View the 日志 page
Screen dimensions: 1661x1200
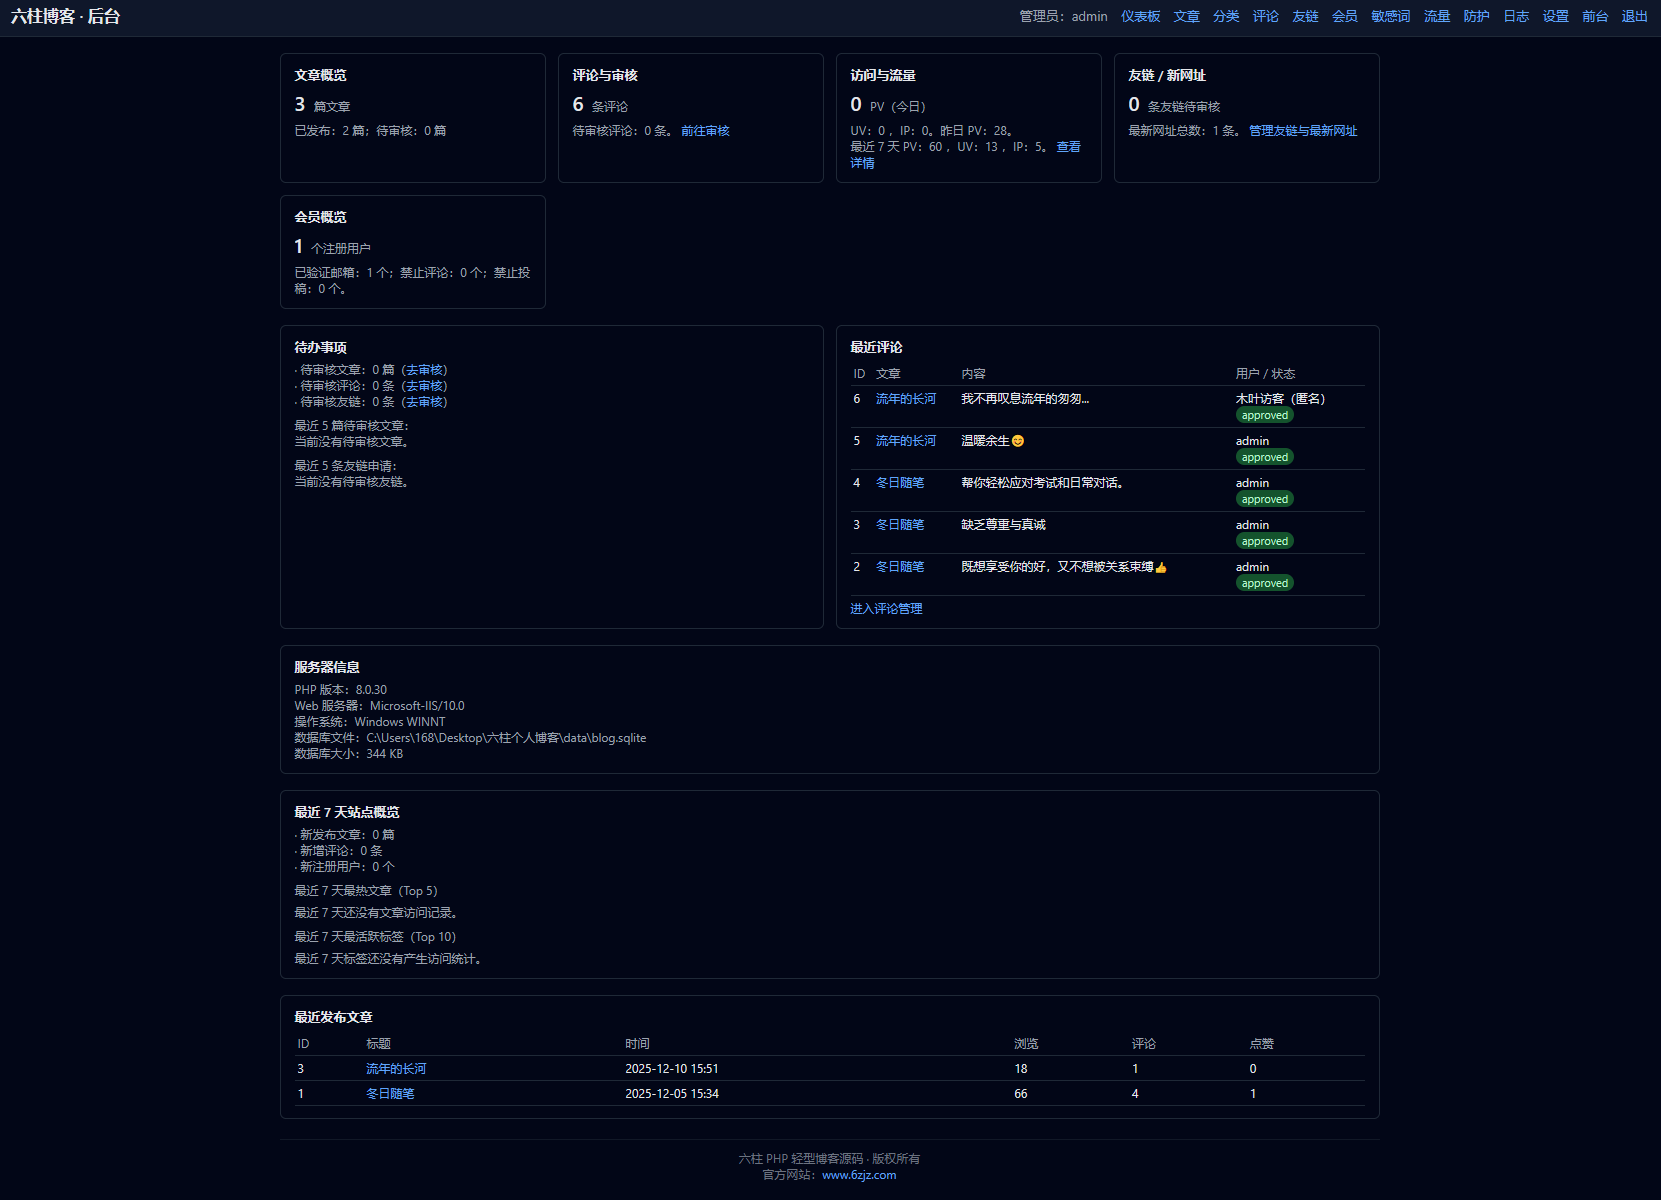point(1516,16)
